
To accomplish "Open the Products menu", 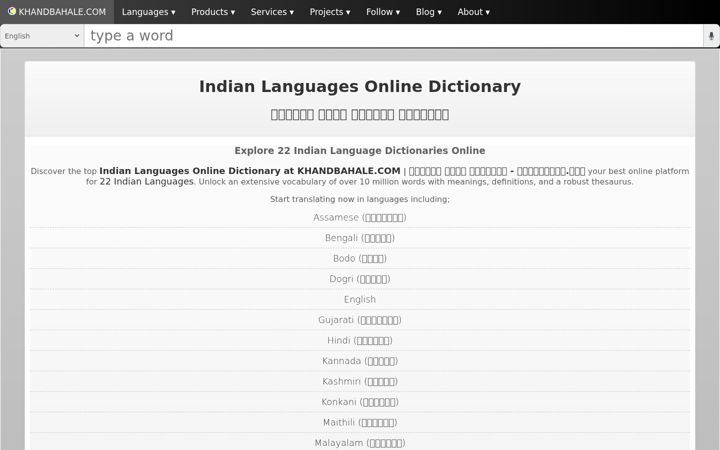I will [x=213, y=12].
